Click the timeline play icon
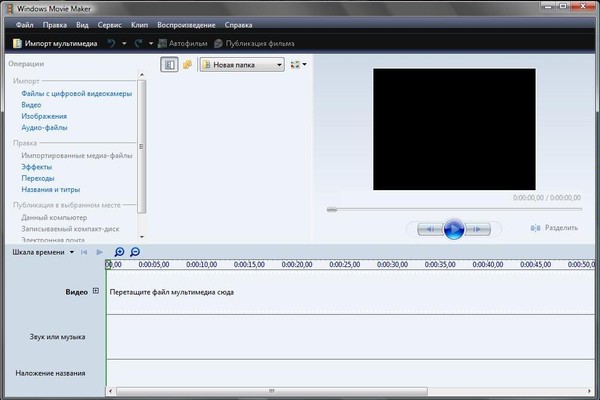This screenshot has height=400, width=600. (99, 252)
